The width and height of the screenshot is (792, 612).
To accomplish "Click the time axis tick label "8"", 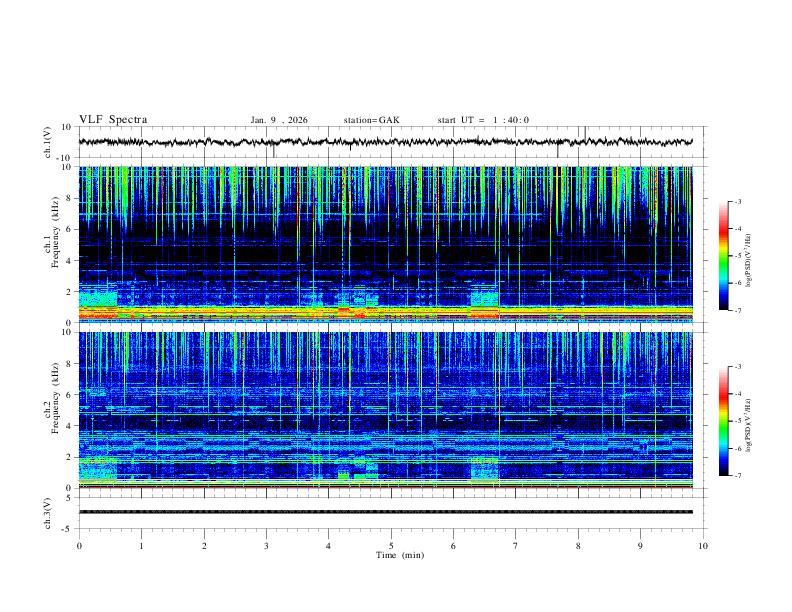I will [578, 546].
